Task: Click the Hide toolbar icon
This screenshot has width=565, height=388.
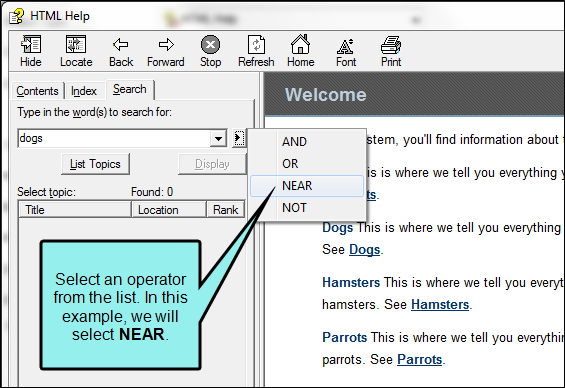Action: tap(31, 51)
